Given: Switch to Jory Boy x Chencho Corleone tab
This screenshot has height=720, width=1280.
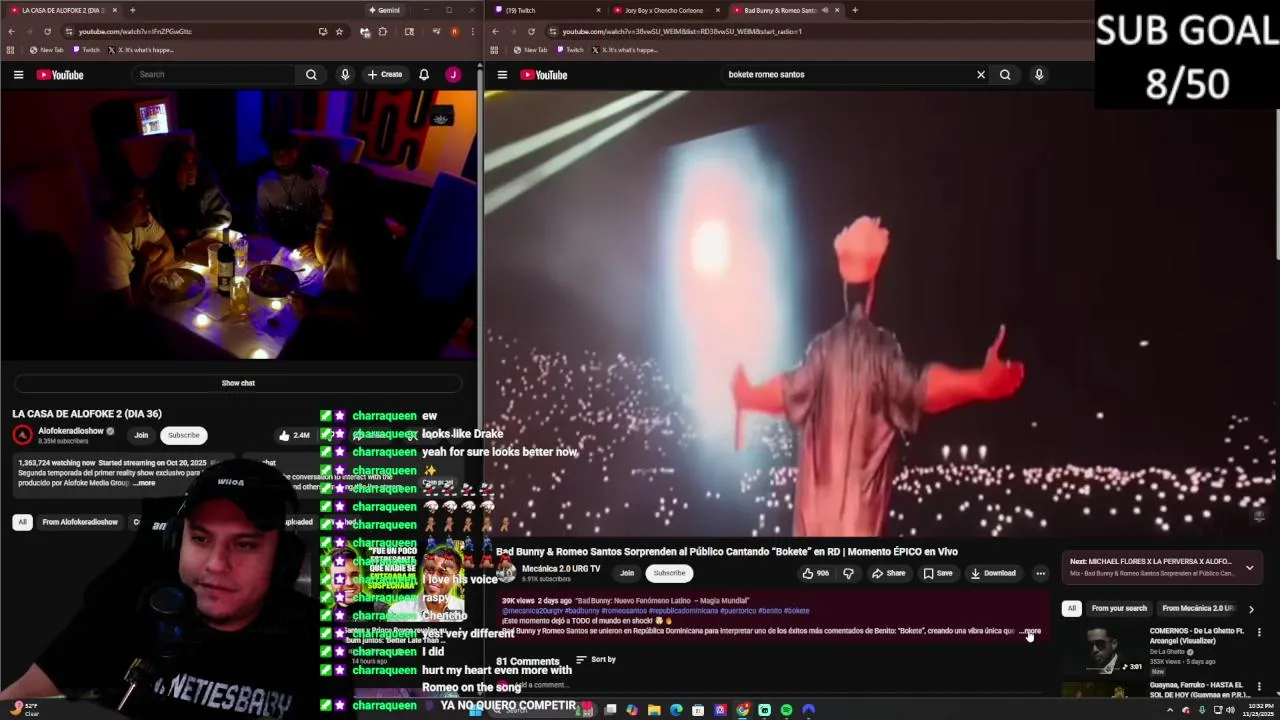Looking at the screenshot, I should point(665,10).
